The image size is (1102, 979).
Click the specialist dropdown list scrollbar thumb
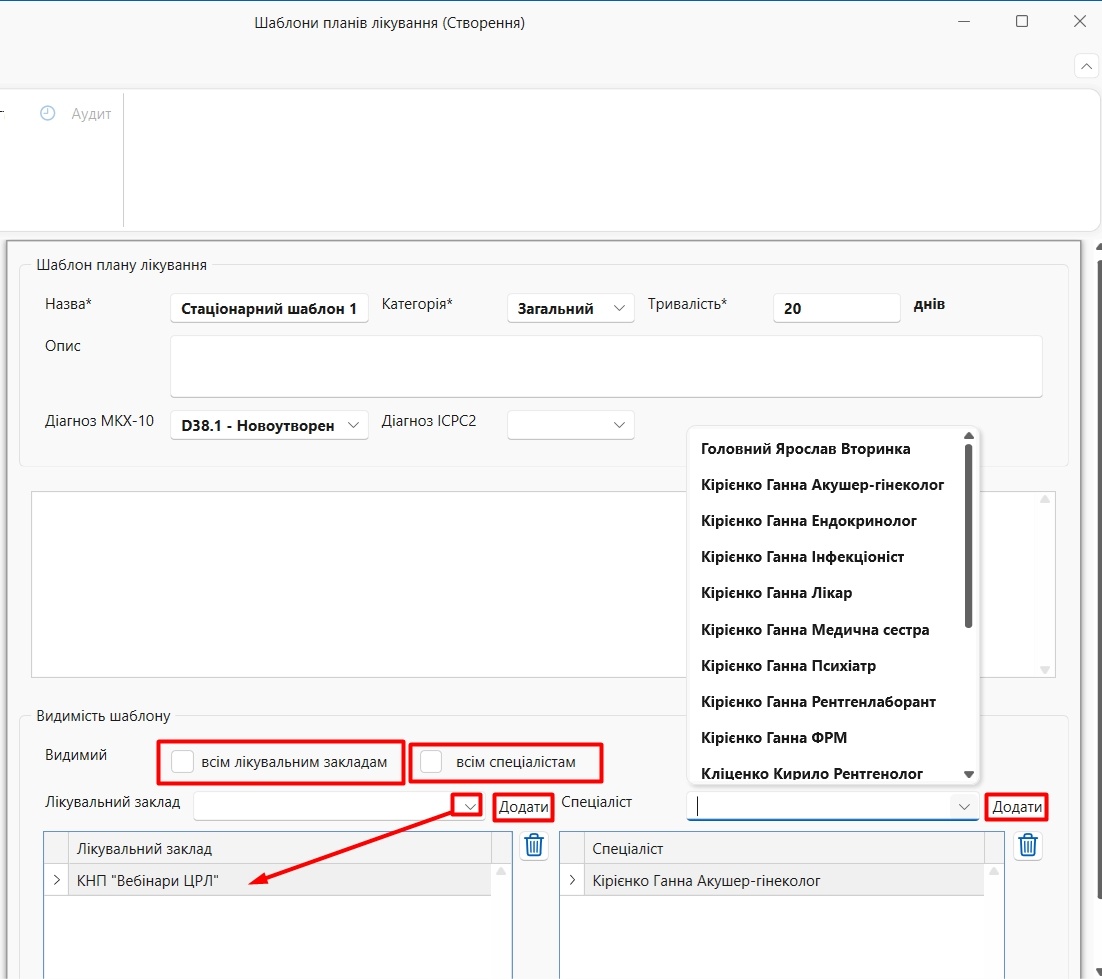(968, 536)
